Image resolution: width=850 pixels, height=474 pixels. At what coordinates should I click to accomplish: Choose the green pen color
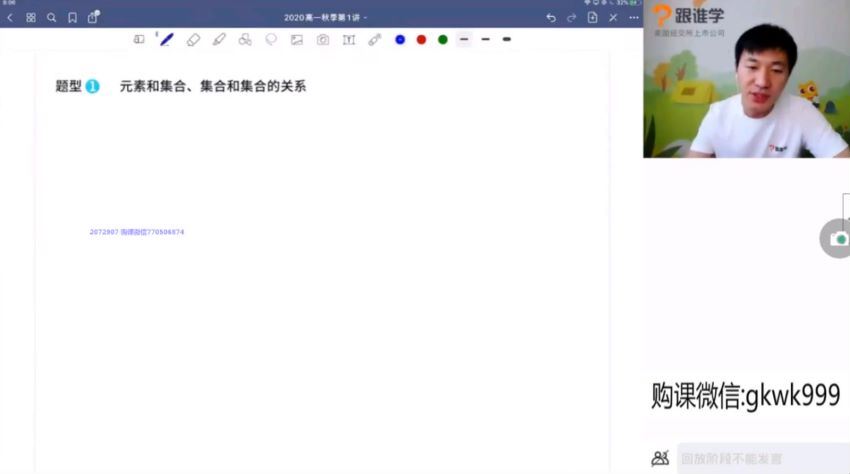pyautogui.click(x=443, y=40)
